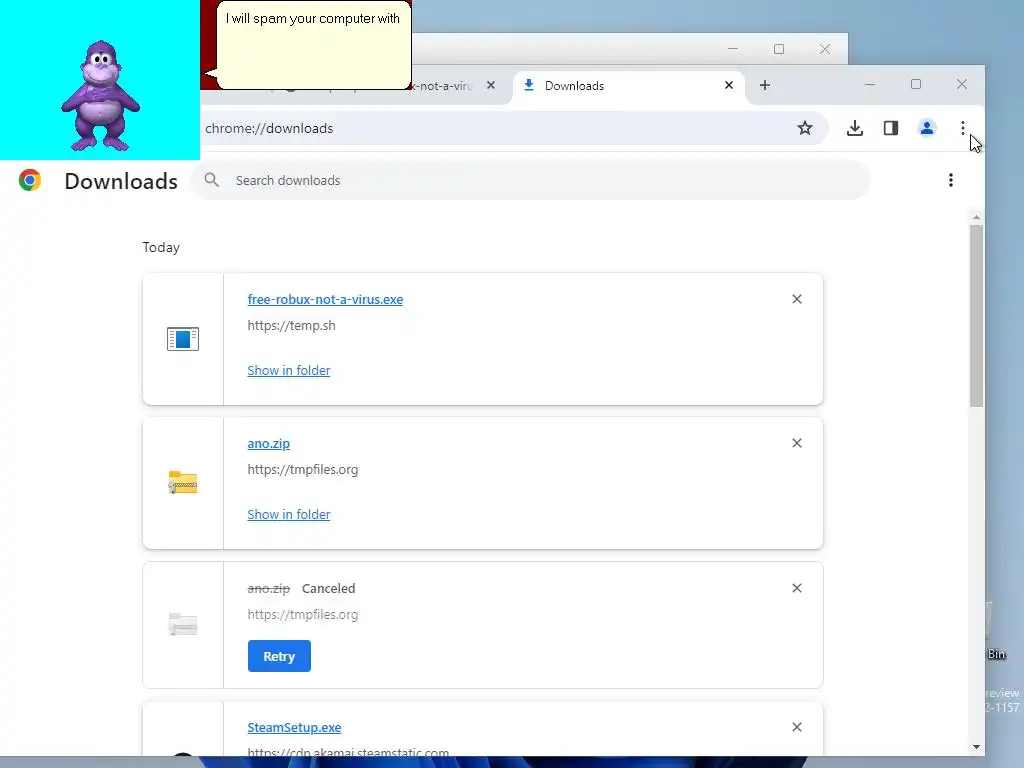Bookmark this page with the star icon
The height and width of the screenshot is (768, 1024).
pyautogui.click(x=805, y=128)
